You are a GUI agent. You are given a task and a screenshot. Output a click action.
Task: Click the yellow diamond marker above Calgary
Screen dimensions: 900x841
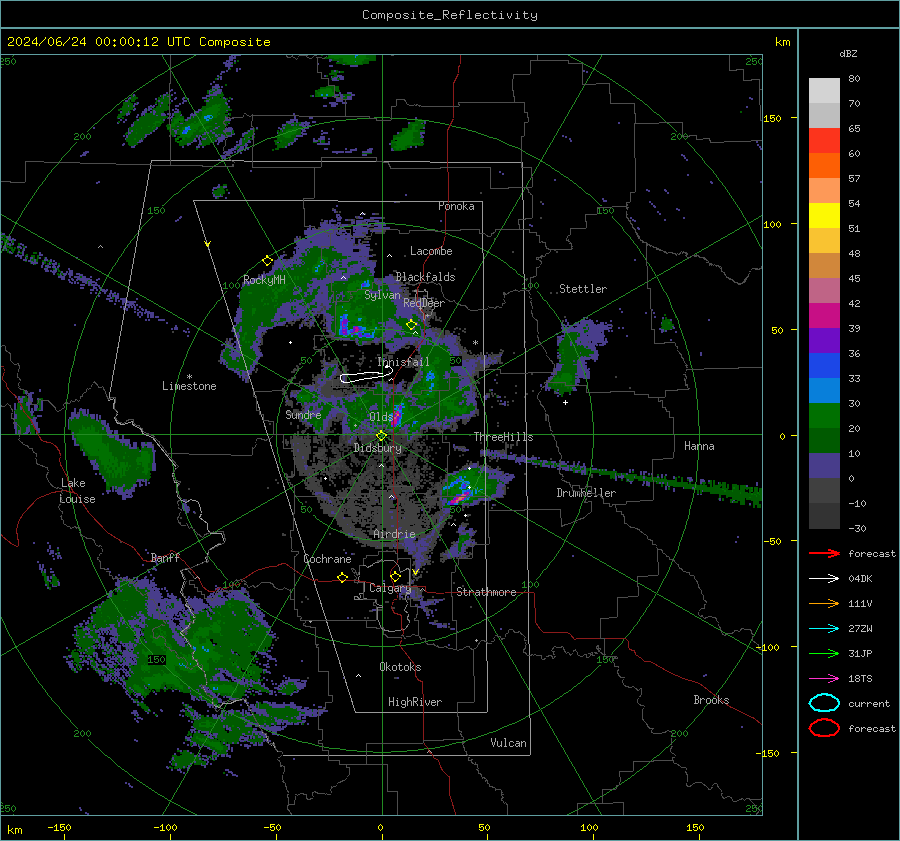click(395, 576)
